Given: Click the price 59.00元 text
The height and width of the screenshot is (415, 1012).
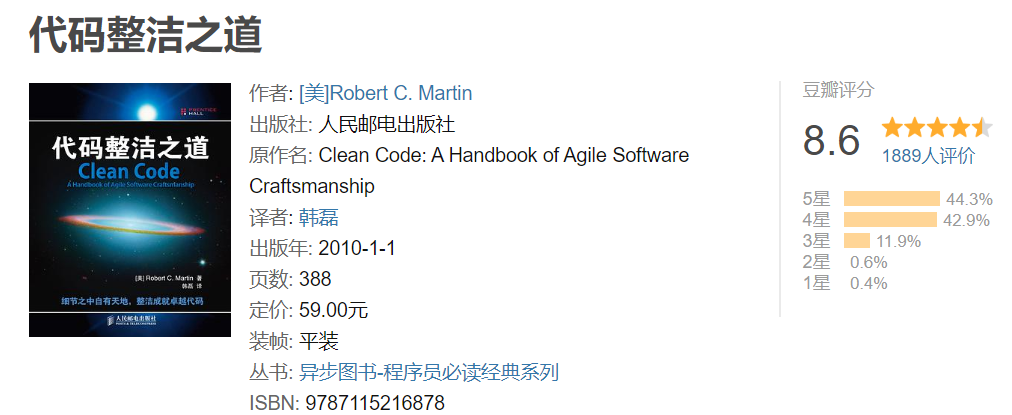Looking at the screenshot, I should 333,310.
